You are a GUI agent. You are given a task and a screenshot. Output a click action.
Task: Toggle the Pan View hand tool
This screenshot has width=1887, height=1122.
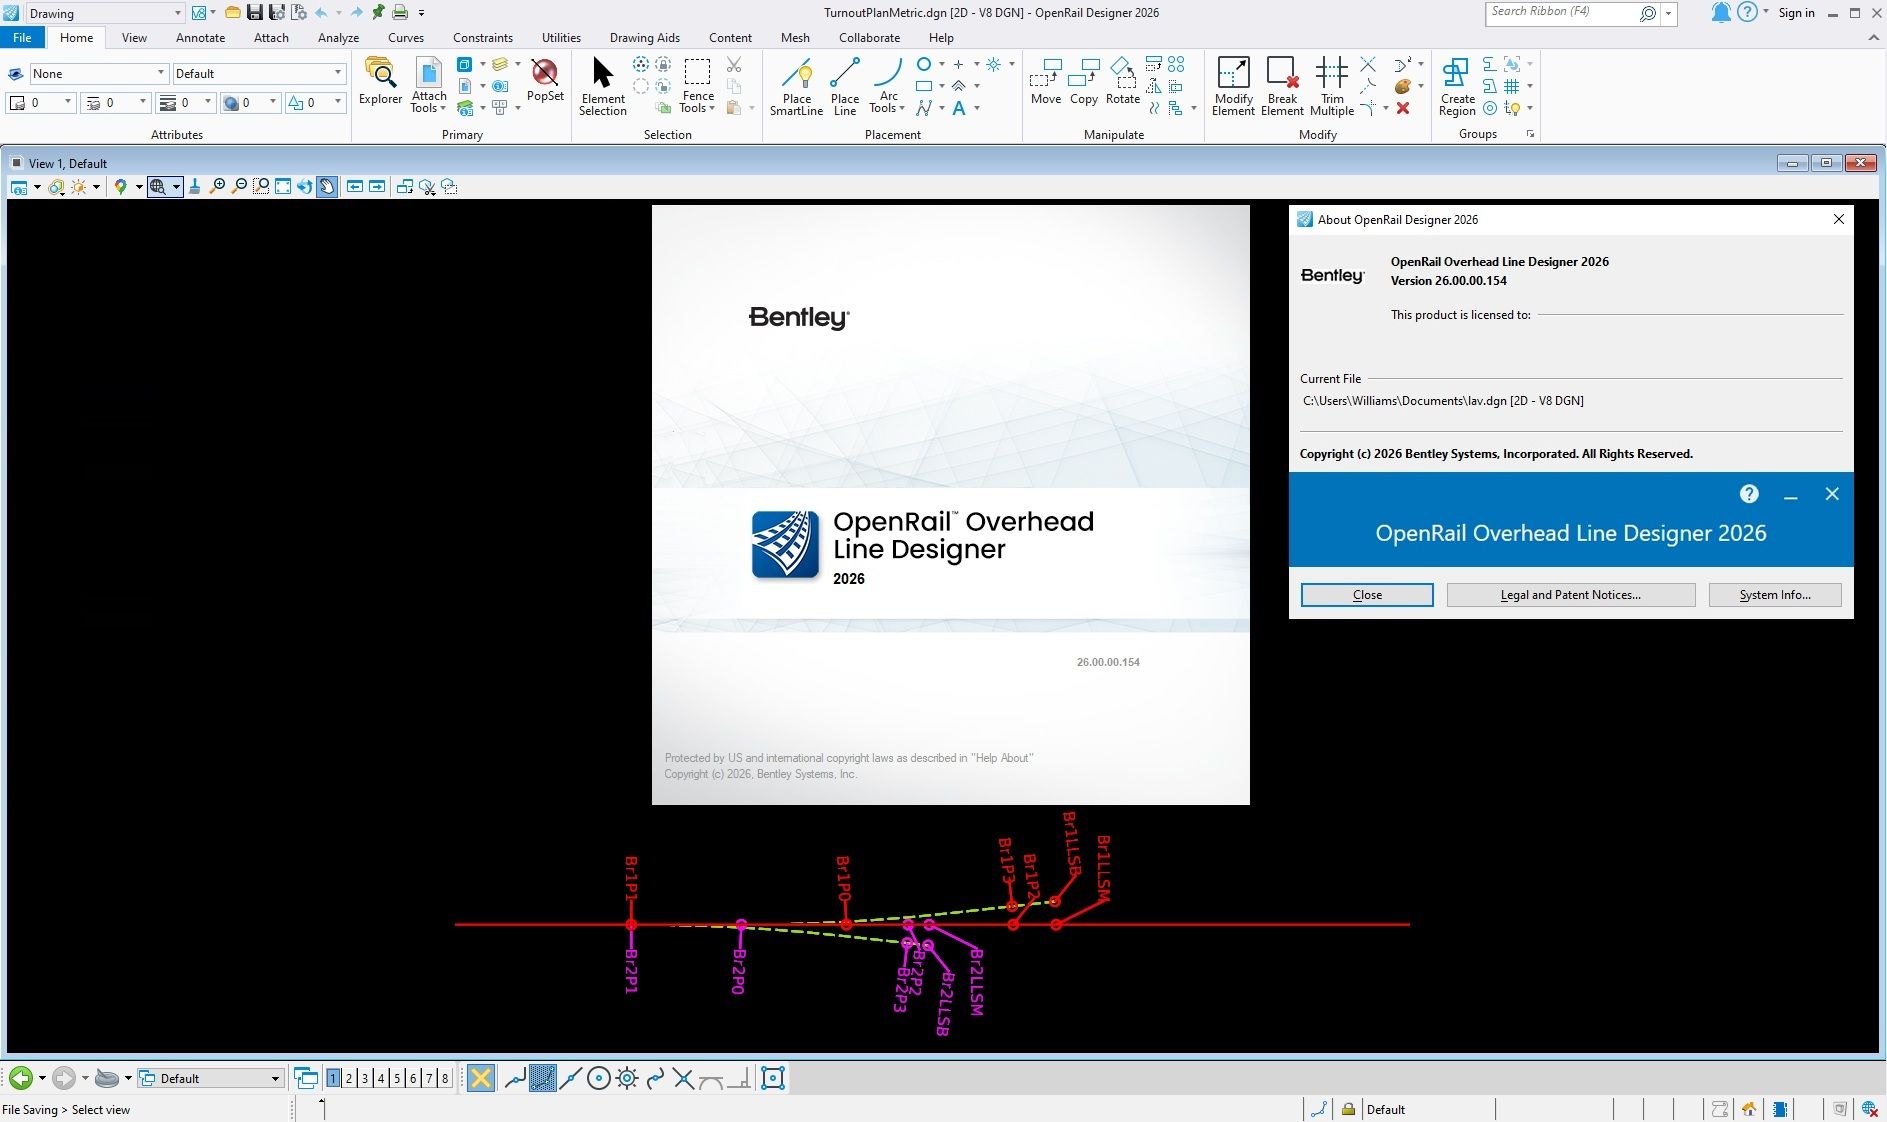pyautogui.click(x=327, y=186)
